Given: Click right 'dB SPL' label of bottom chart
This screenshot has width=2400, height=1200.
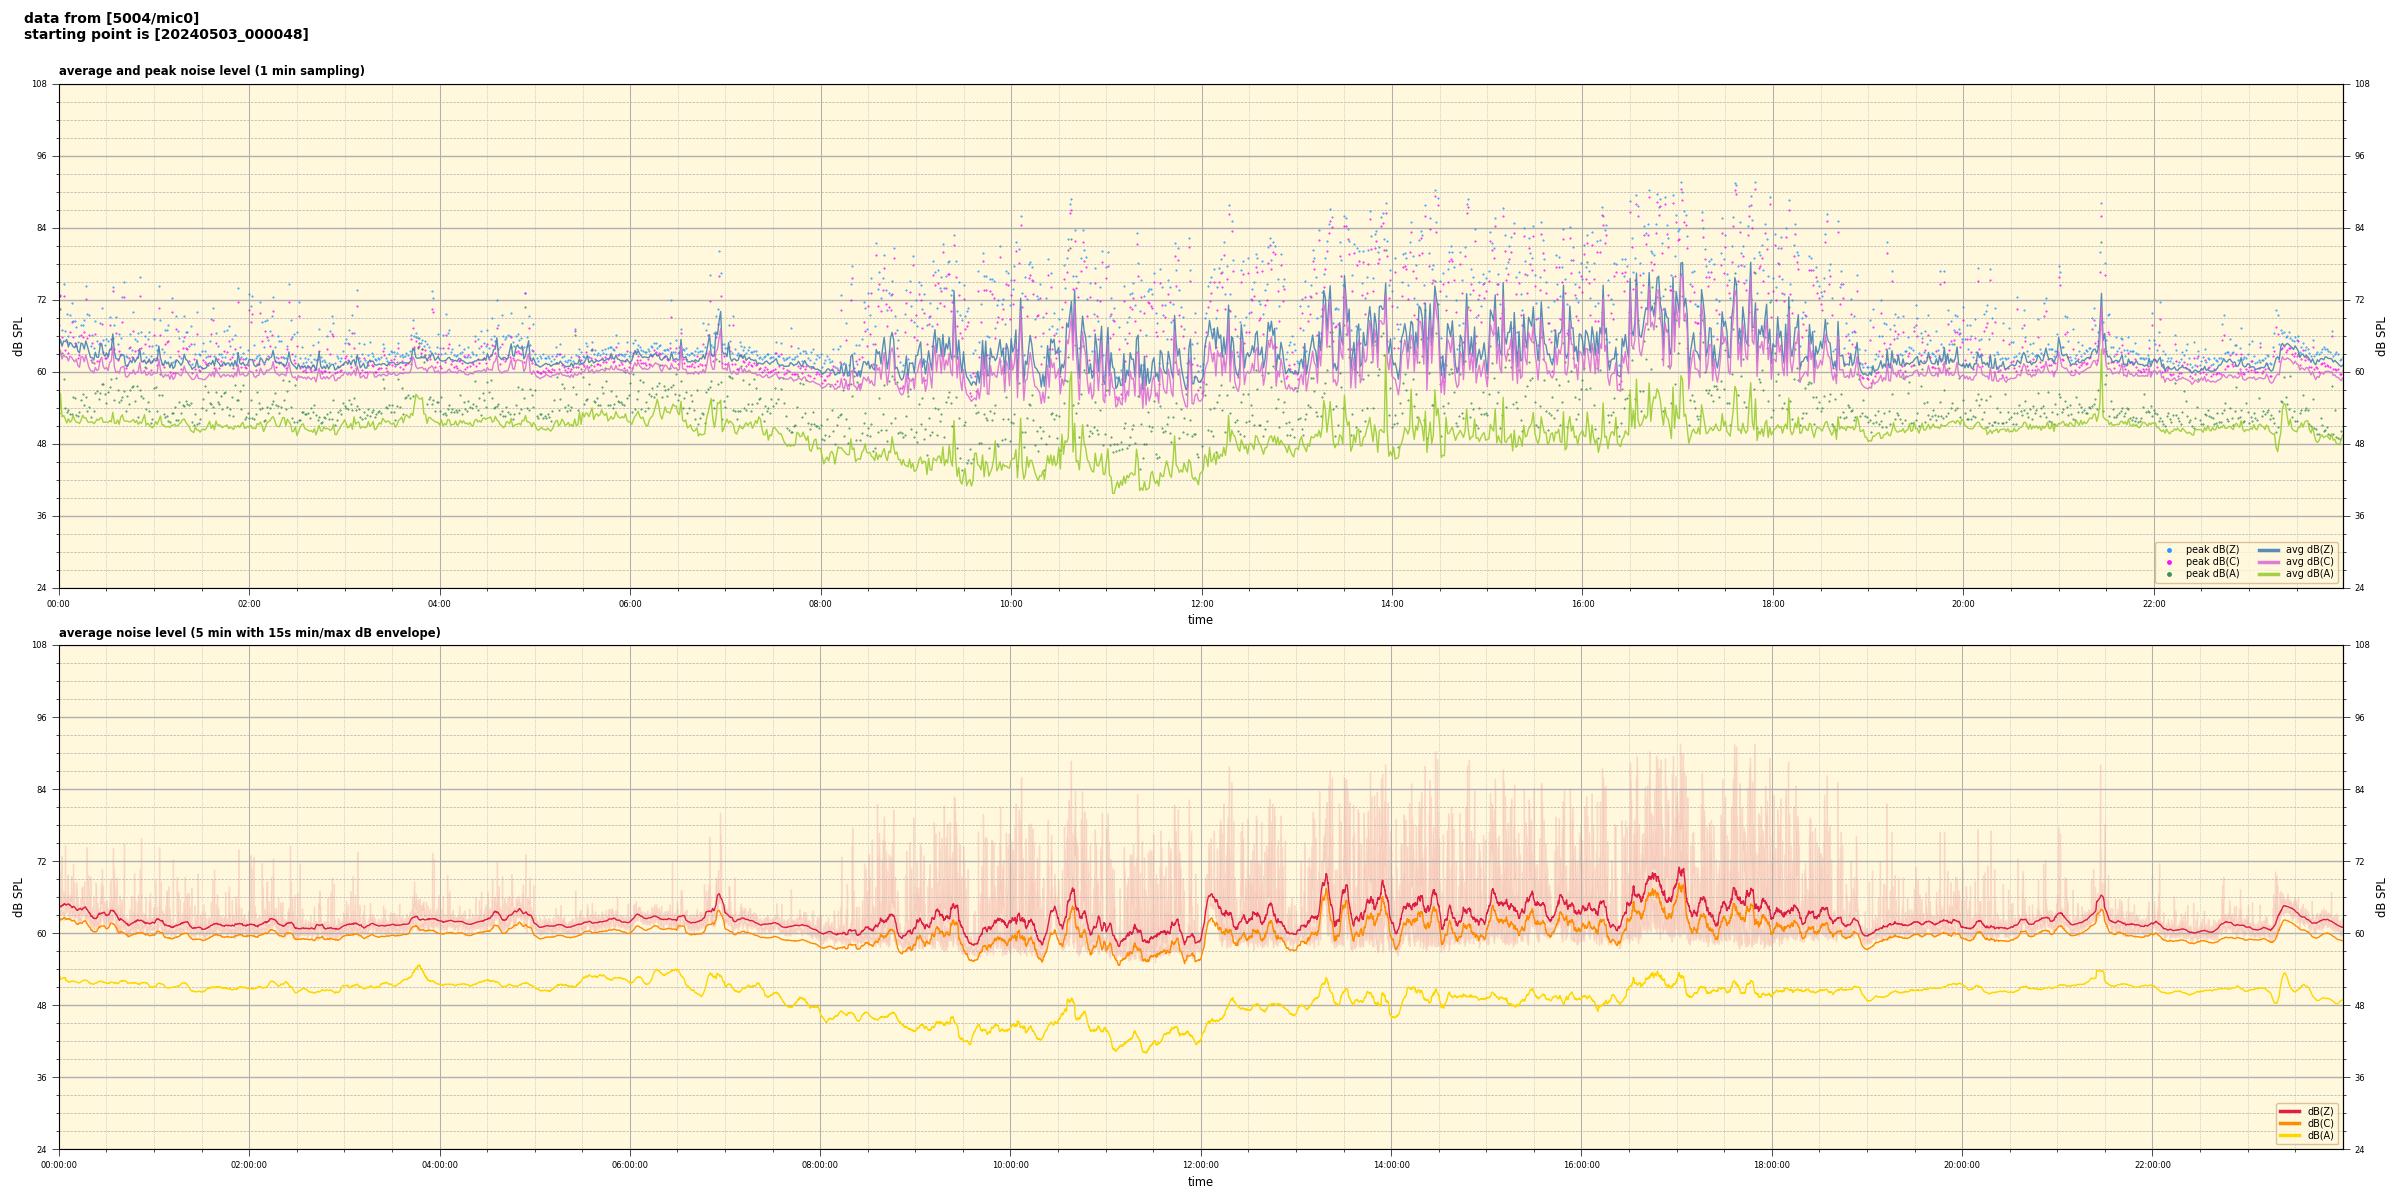Looking at the screenshot, I should point(2381,897).
